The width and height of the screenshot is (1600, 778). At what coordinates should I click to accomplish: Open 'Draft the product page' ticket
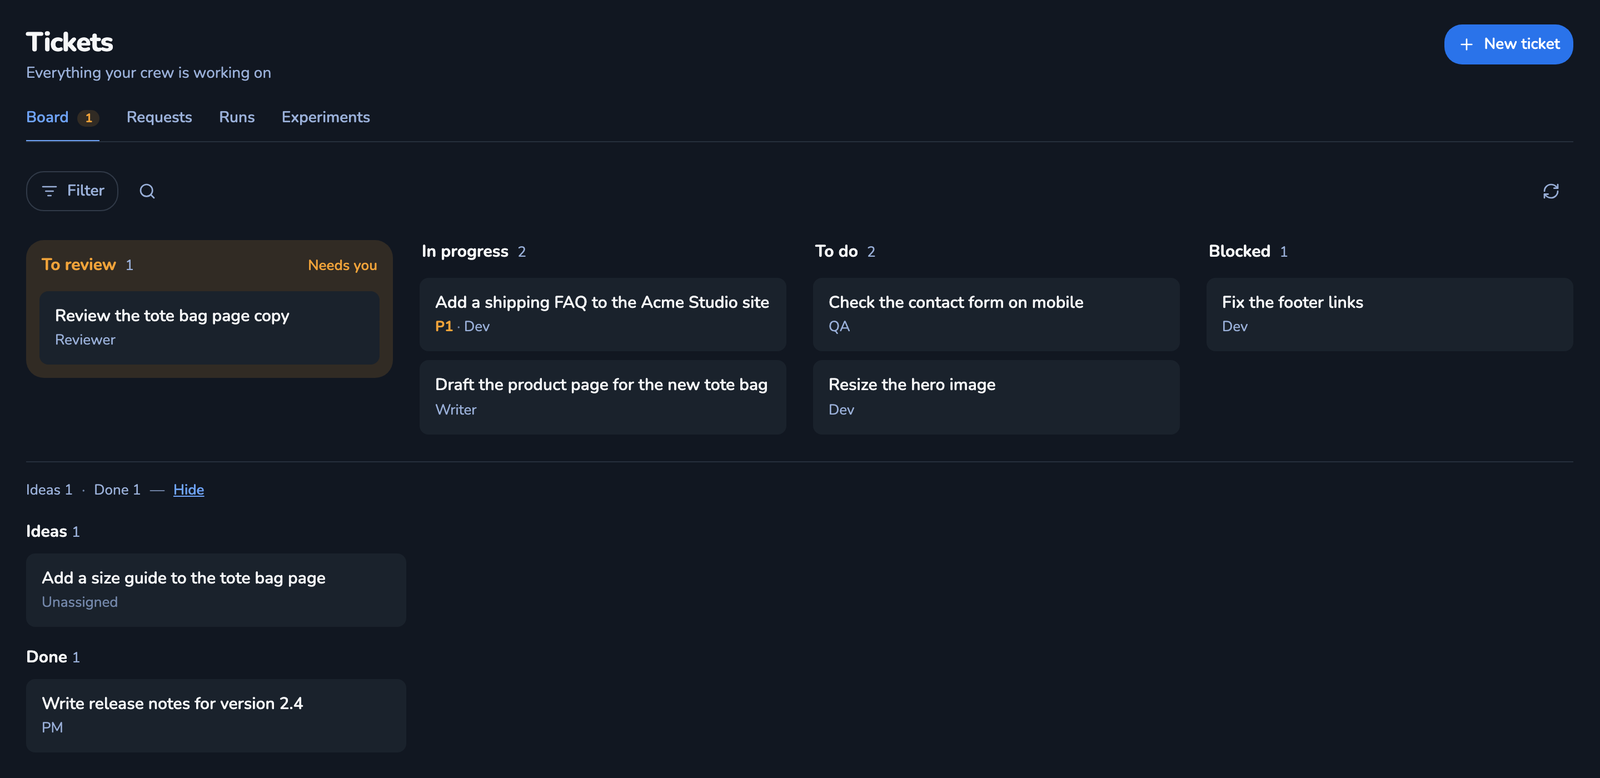coord(603,397)
